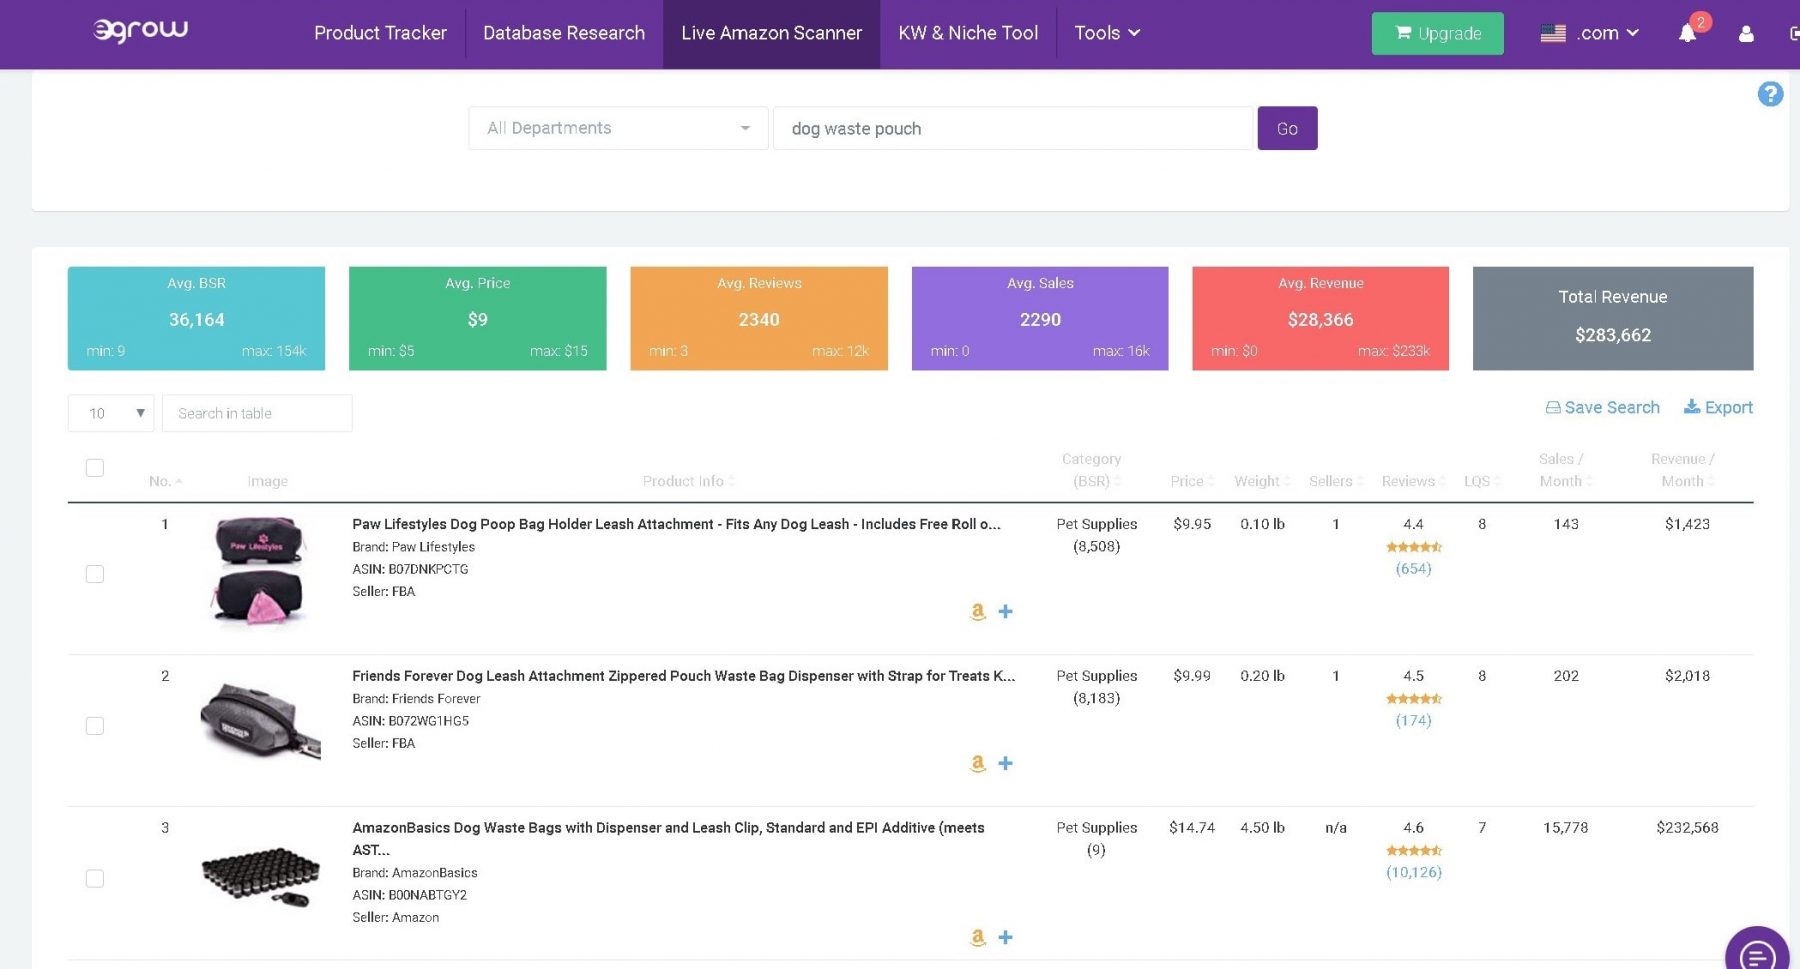Image resolution: width=1800 pixels, height=969 pixels.
Task: Click the Avg. Price green card
Action: [x=477, y=318]
